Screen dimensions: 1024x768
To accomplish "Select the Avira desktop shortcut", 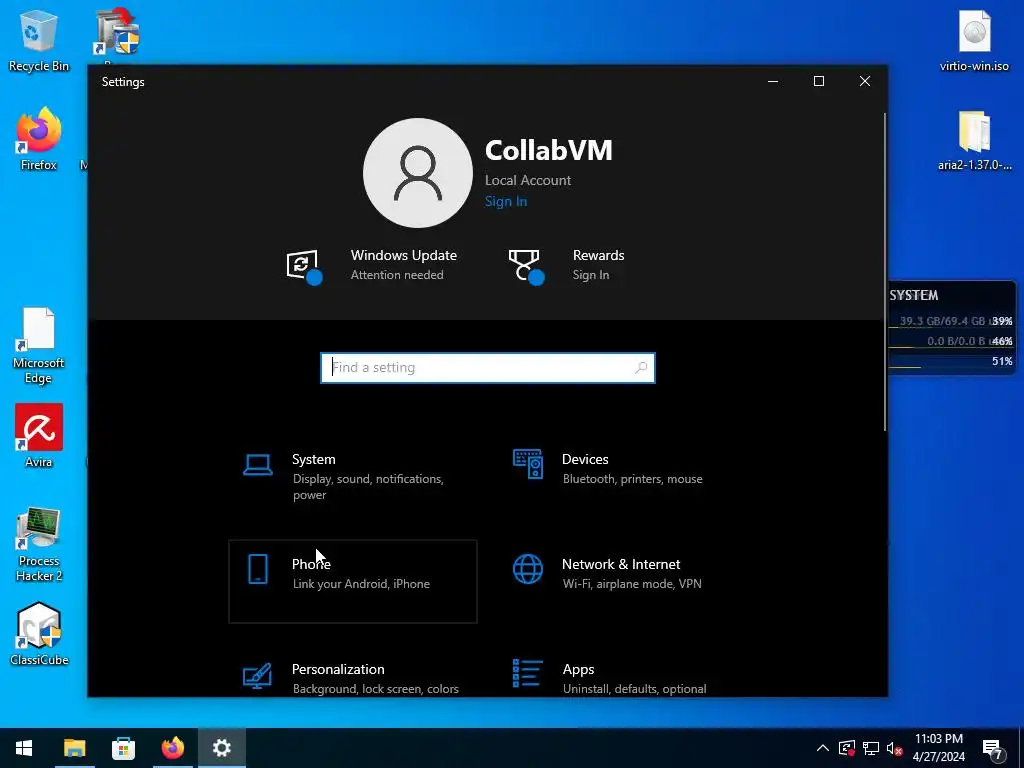I will 39,436.
